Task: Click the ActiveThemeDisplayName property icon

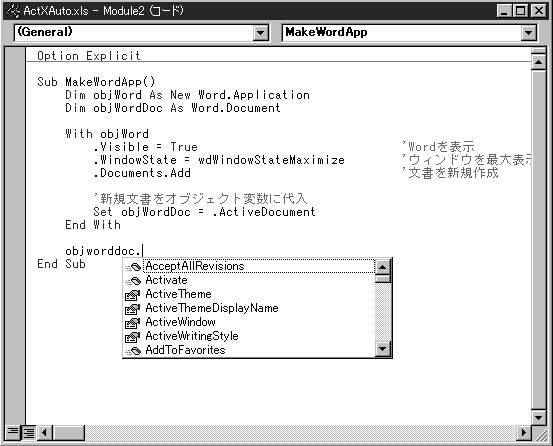Action: 133,309
